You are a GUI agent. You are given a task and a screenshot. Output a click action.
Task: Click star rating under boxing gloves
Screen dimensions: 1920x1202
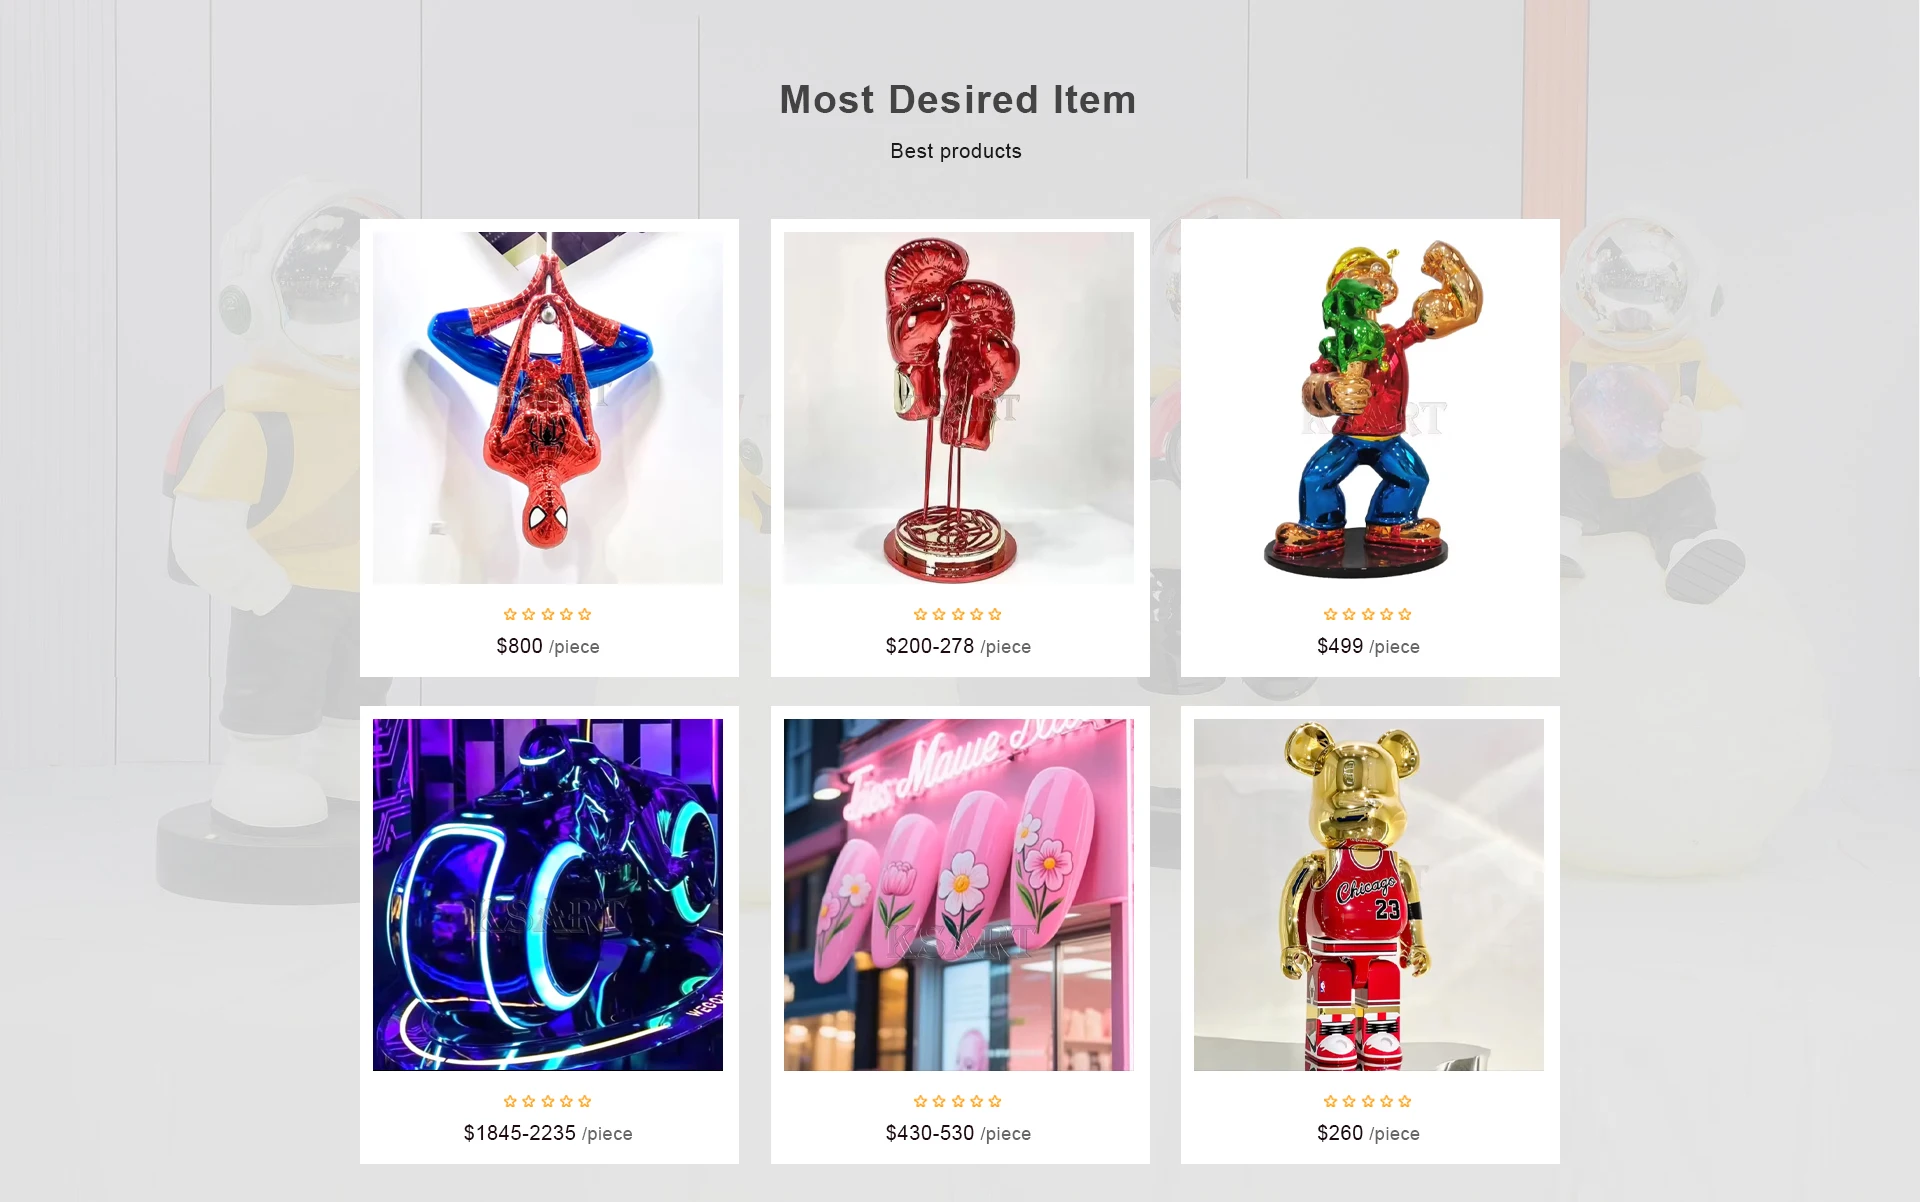coord(958,614)
